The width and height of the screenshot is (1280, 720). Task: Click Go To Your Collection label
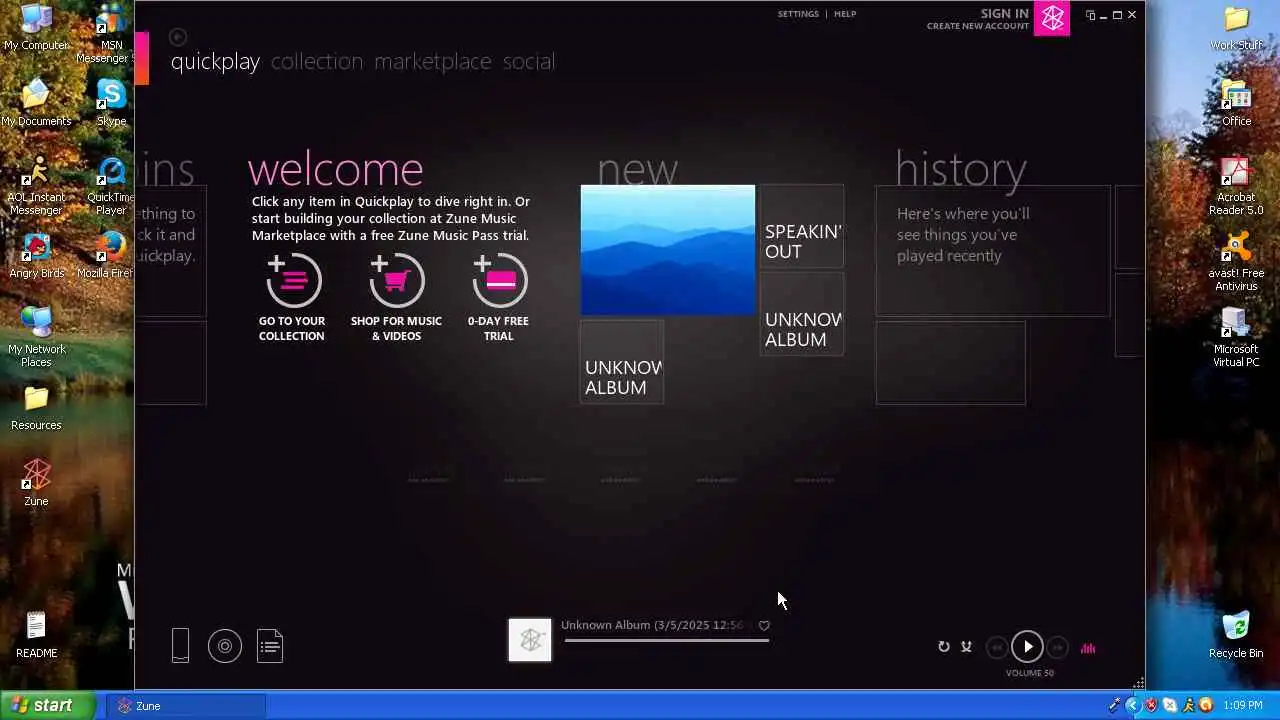tap(292, 329)
